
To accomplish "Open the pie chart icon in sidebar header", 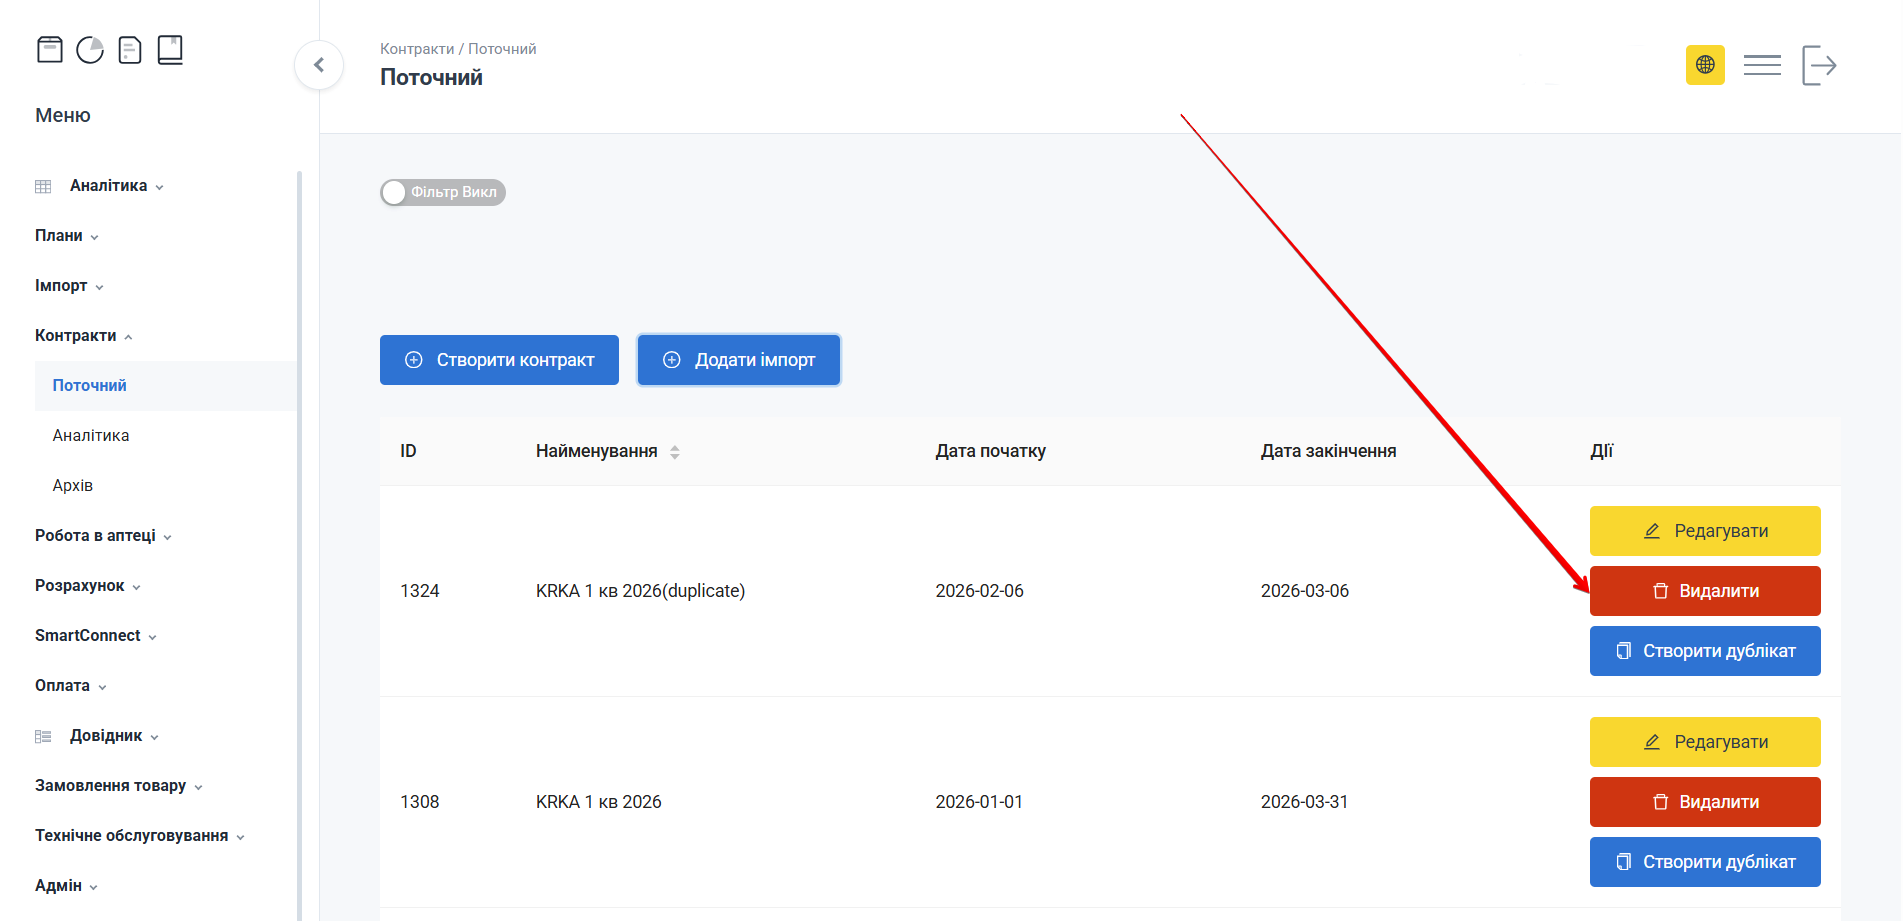I will pyautogui.click(x=90, y=50).
